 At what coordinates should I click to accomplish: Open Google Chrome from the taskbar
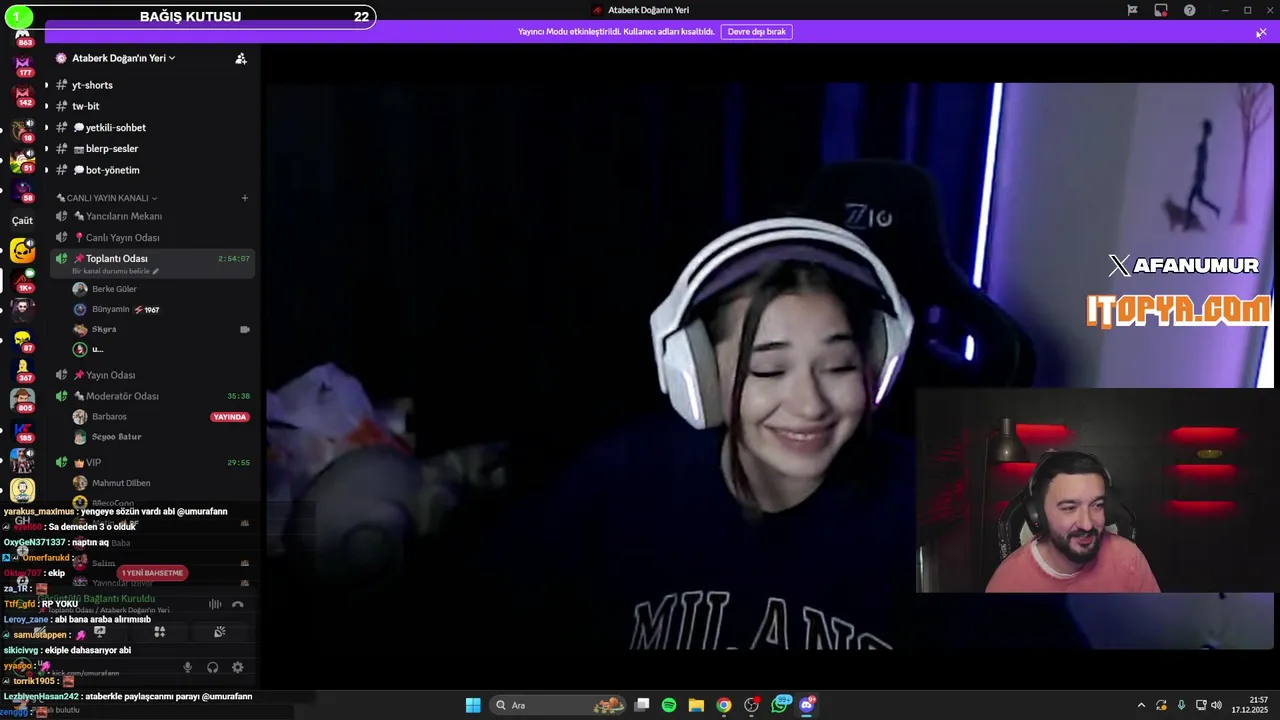724,705
